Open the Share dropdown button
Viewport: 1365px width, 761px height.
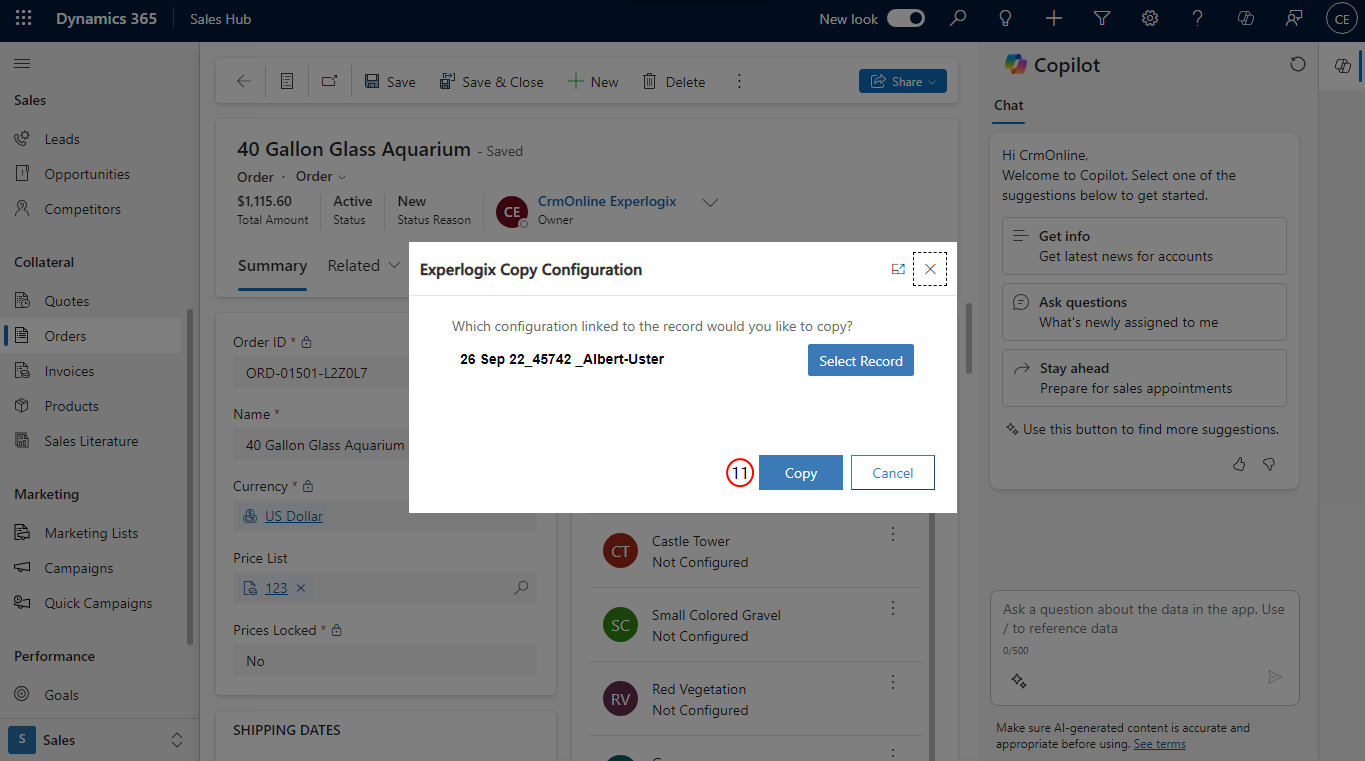(903, 81)
